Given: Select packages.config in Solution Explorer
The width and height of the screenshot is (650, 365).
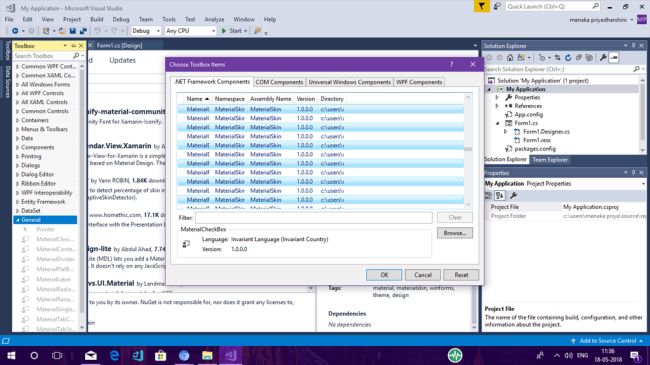Looking at the screenshot, I should pos(535,148).
